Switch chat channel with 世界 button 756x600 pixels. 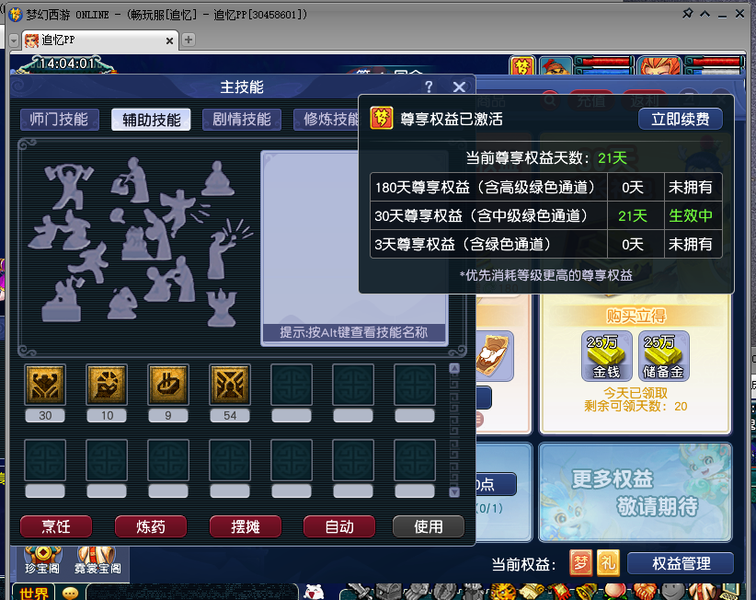pyautogui.click(x=33, y=592)
